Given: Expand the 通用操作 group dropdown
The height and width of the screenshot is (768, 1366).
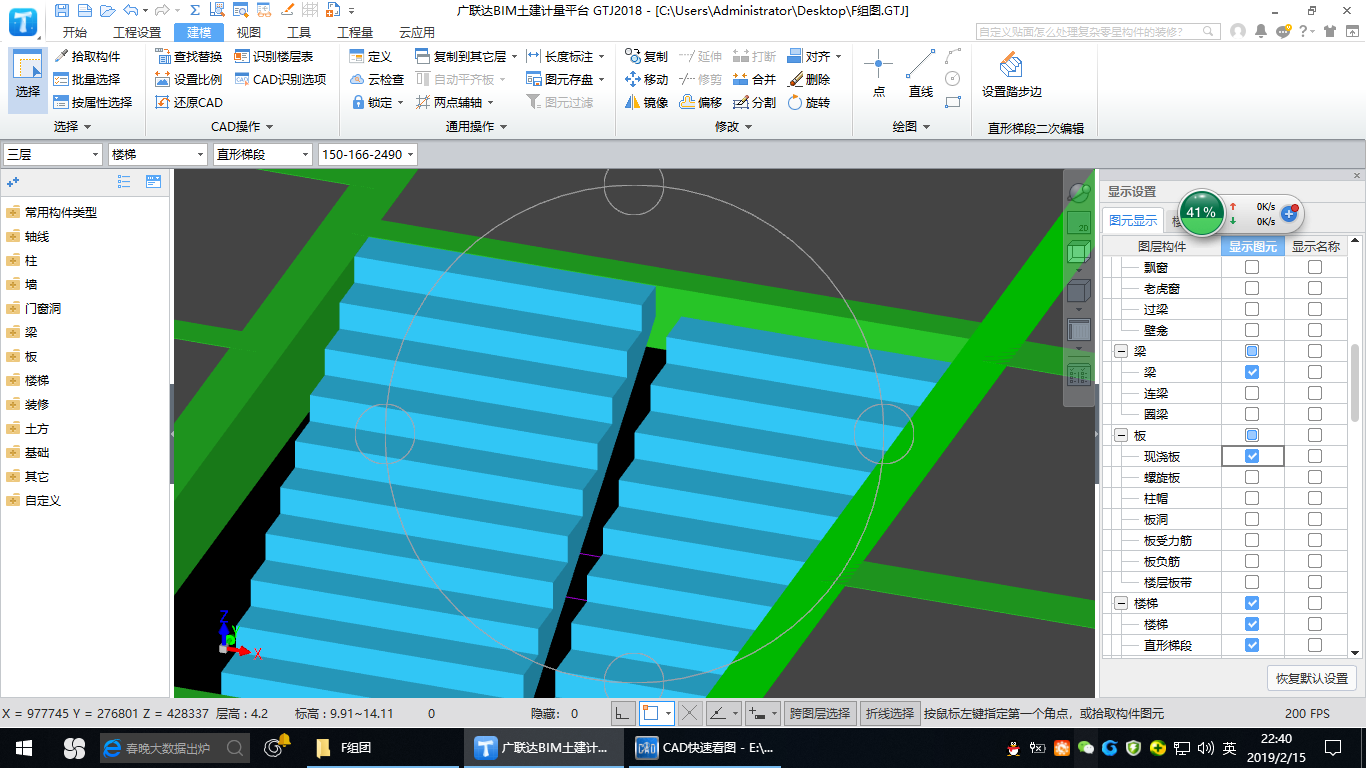Looking at the screenshot, I should 476,127.
